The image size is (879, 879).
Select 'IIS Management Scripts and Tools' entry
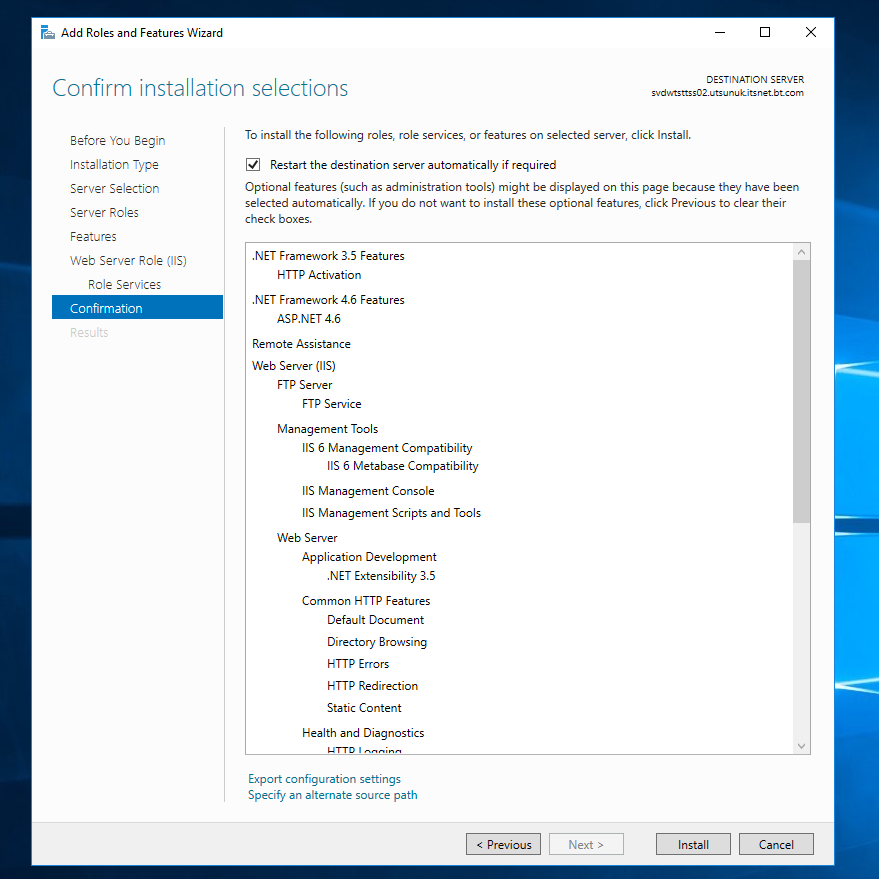tap(391, 513)
